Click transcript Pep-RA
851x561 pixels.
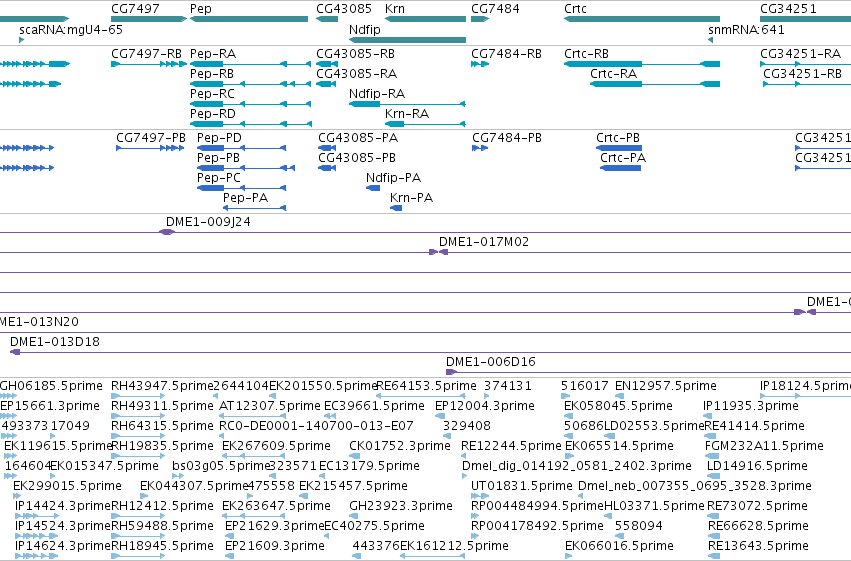click(x=250, y=64)
